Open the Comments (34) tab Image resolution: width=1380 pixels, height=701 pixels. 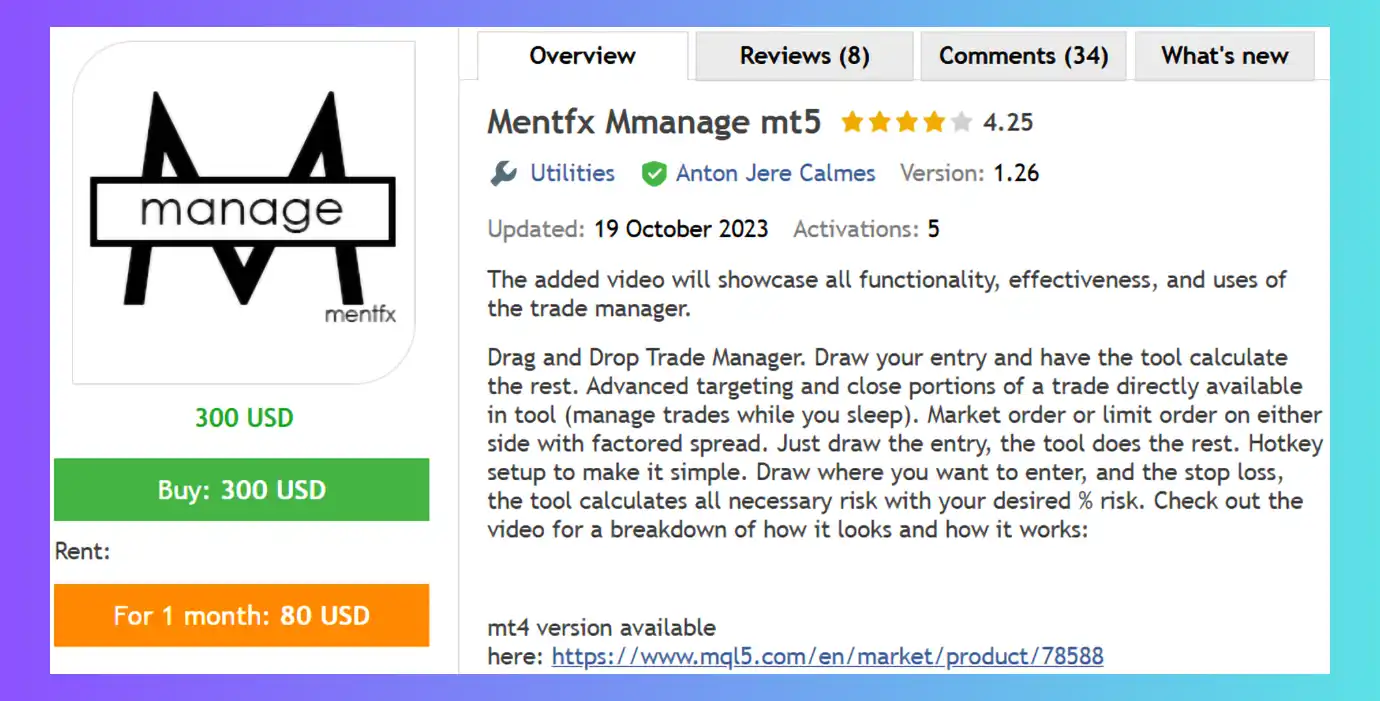[1023, 56]
